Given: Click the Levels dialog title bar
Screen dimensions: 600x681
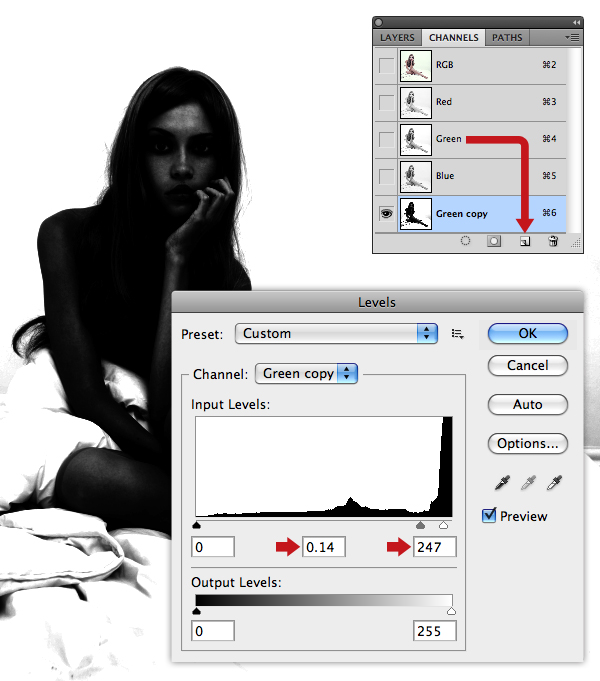Looking at the screenshot, I should 377,302.
